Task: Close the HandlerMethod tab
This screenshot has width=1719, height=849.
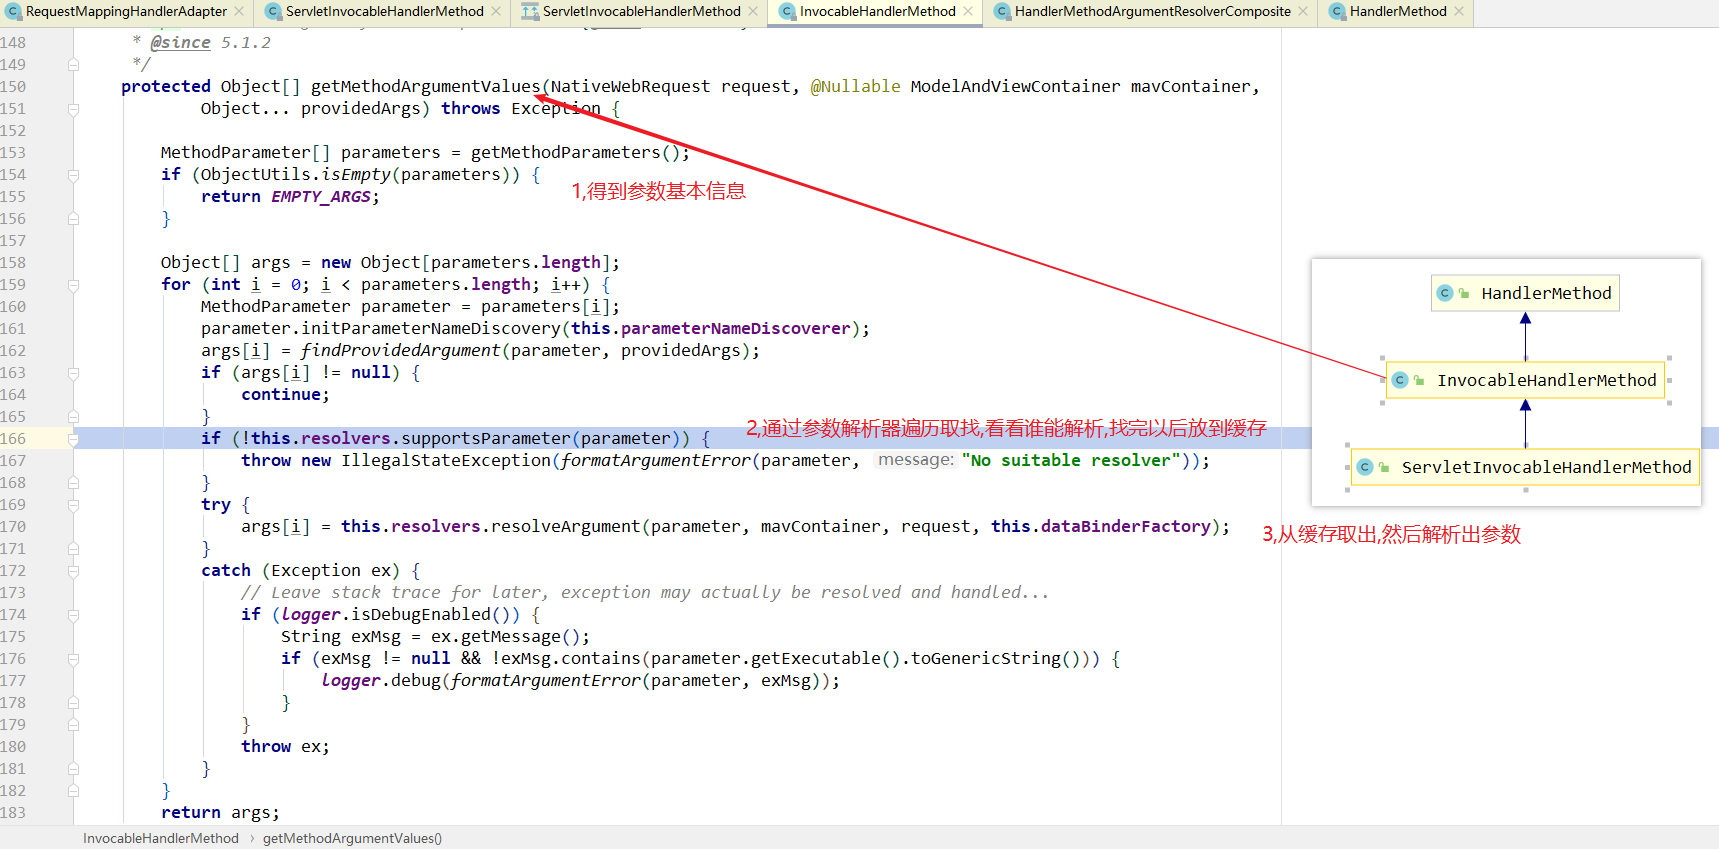Action: (x=1459, y=12)
